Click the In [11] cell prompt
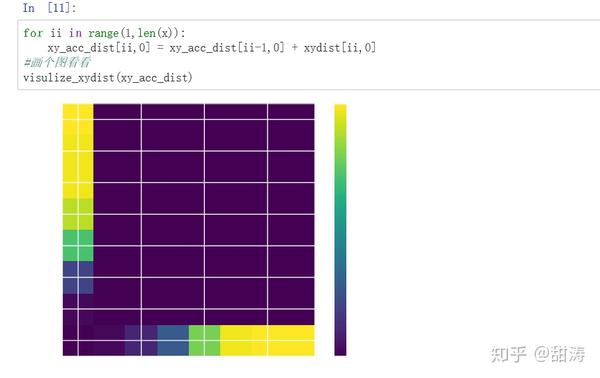600x378 pixels. pyautogui.click(x=49, y=8)
